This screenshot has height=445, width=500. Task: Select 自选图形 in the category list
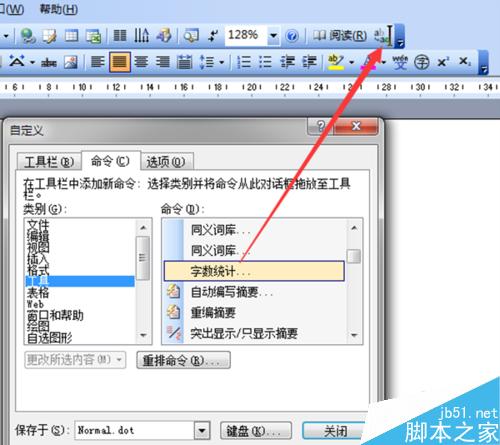(x=80, y=338)
